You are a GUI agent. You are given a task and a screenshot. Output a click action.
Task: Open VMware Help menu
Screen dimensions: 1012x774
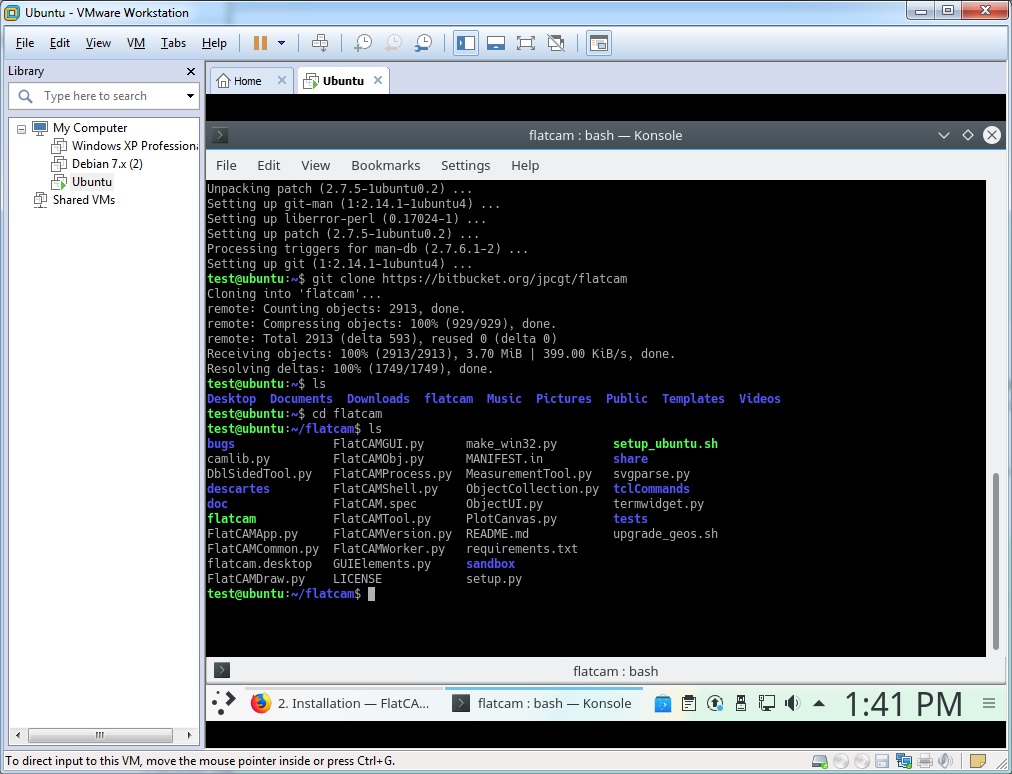tap(214, 43)
